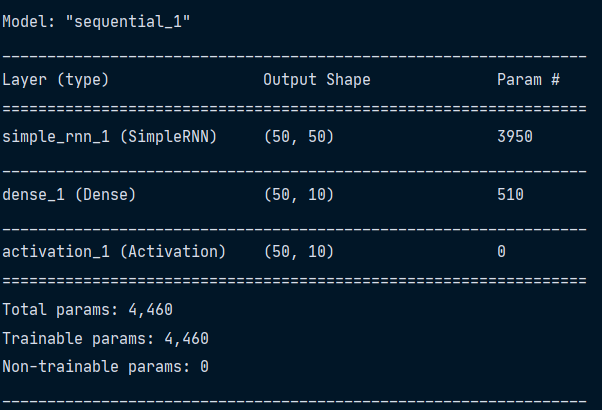Click the output shape of dense_1

(x=299, y=194)
